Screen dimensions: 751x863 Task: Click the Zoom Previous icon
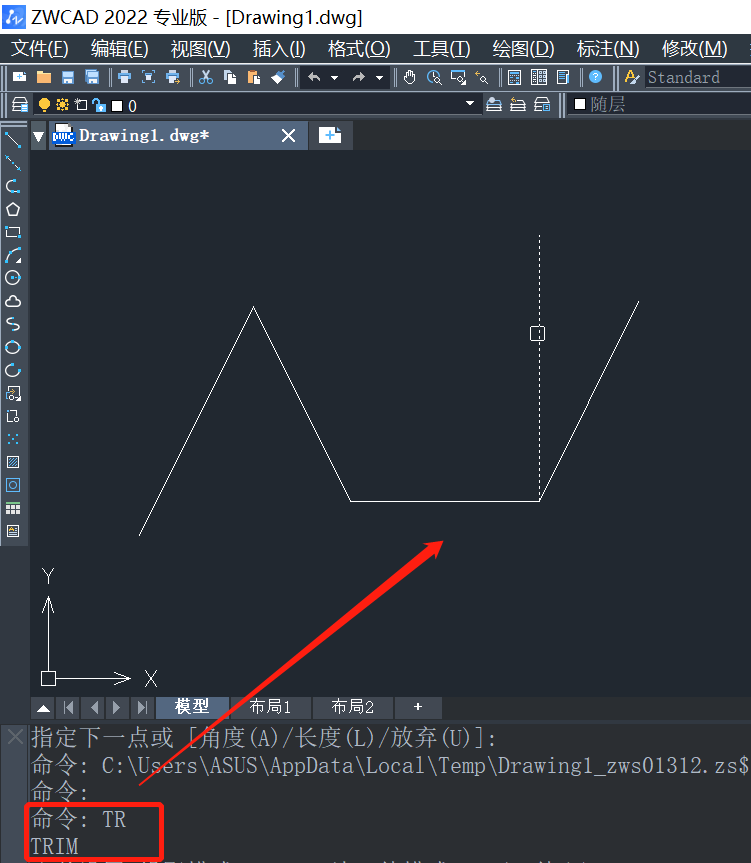[482, 77]
